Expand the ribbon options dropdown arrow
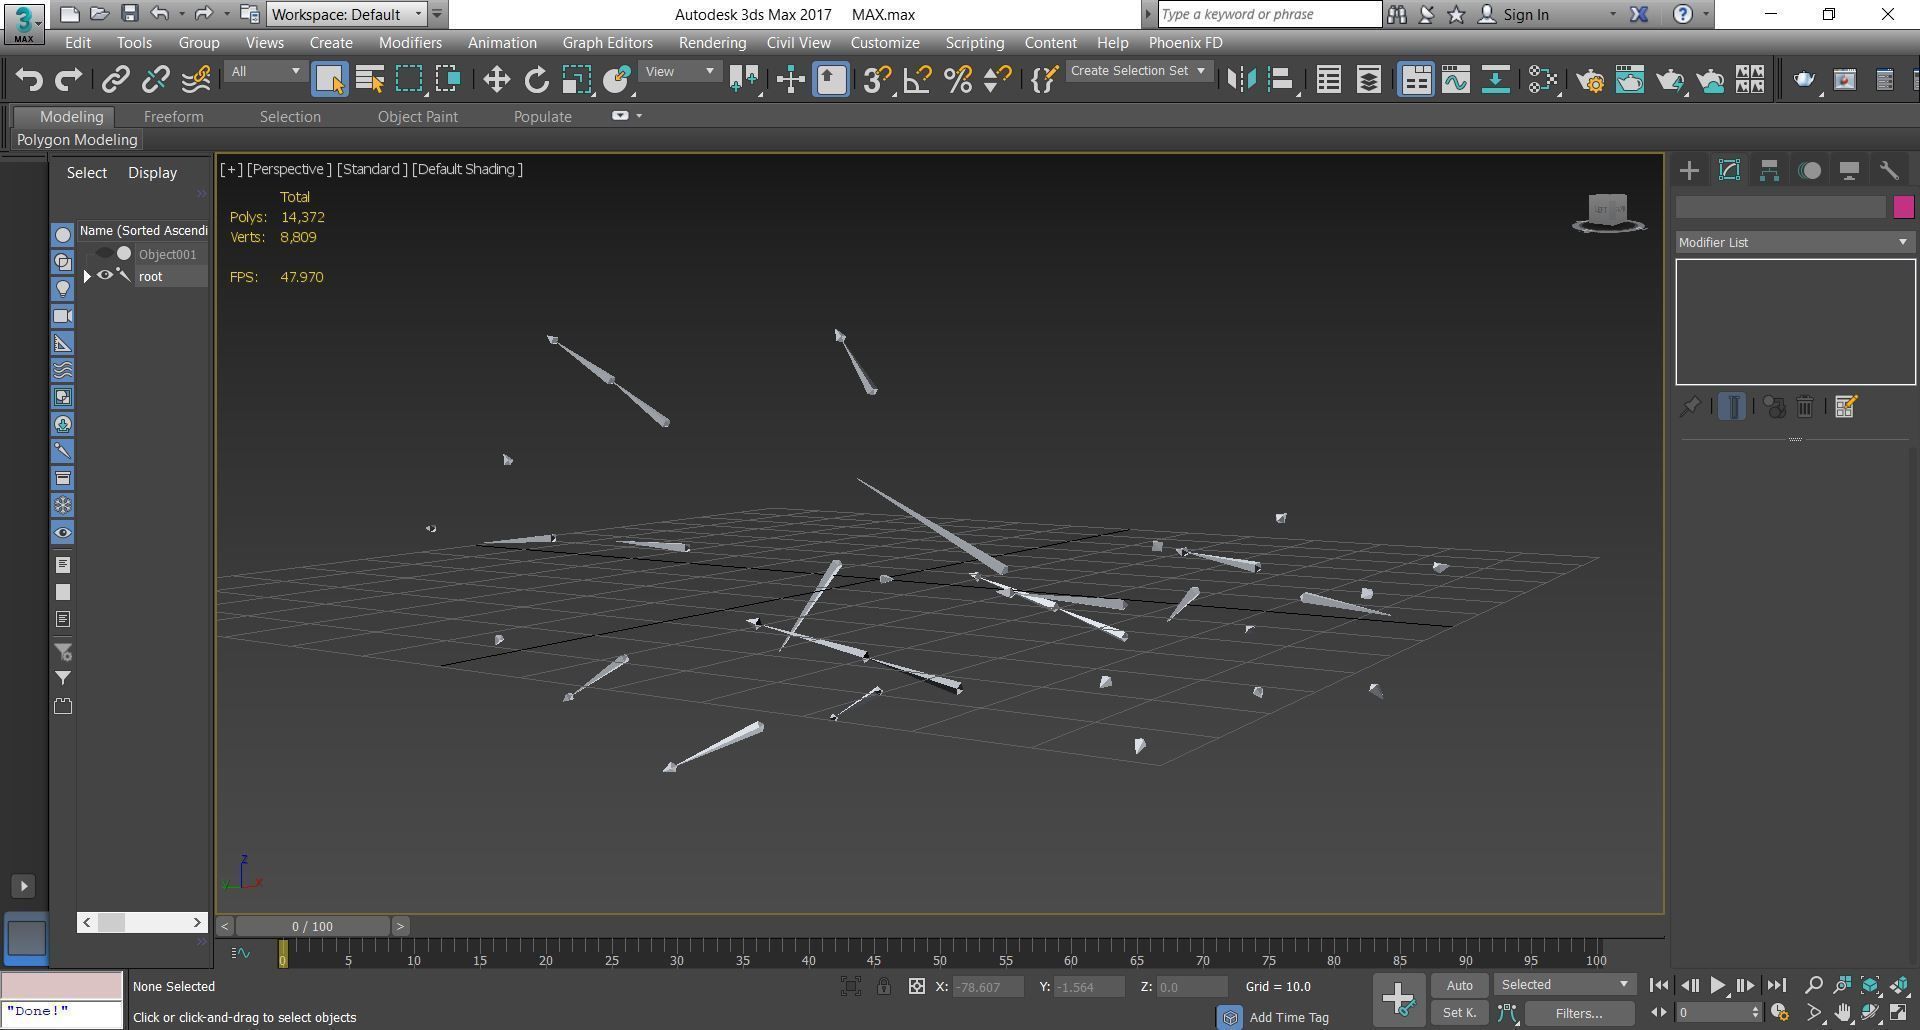This screenshot has height=1030, width=1920. pos(639,116)
